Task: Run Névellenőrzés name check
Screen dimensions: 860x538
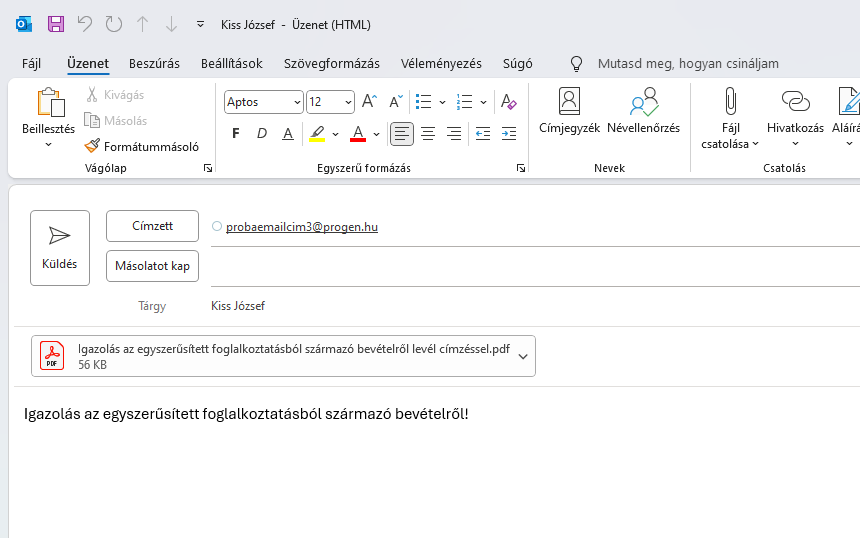Action: 643,112
